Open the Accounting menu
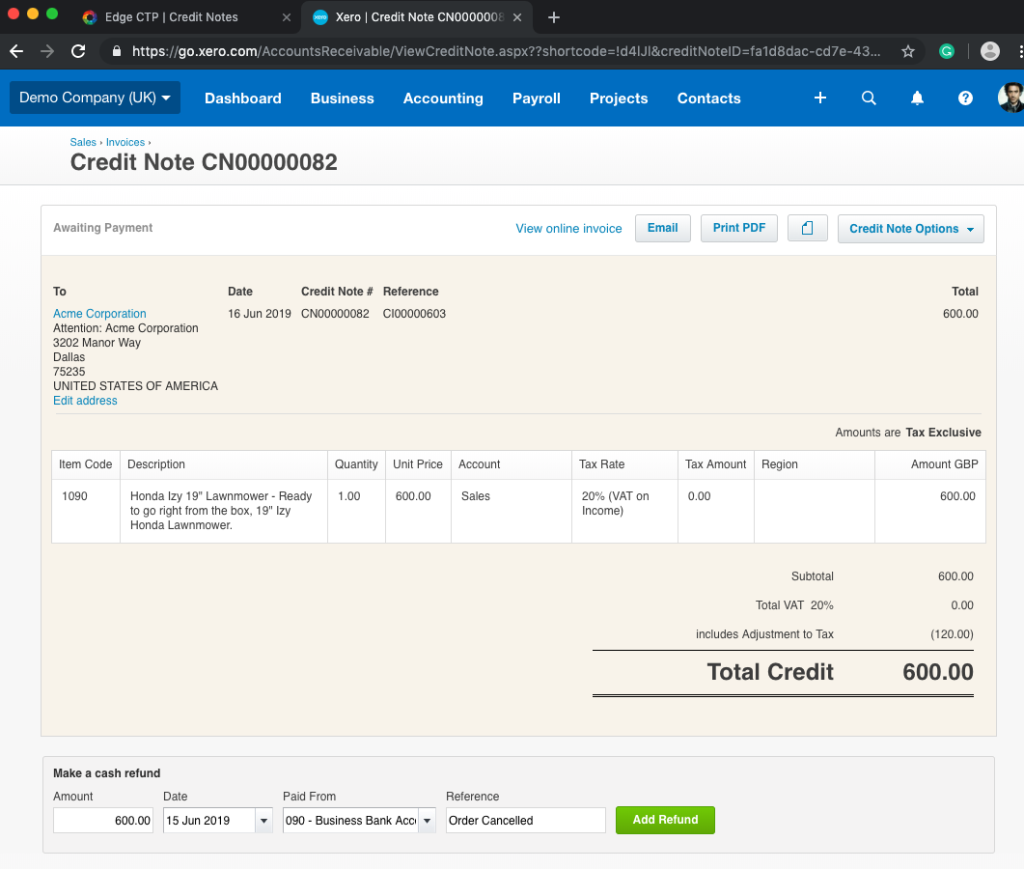 pos(443,99)
